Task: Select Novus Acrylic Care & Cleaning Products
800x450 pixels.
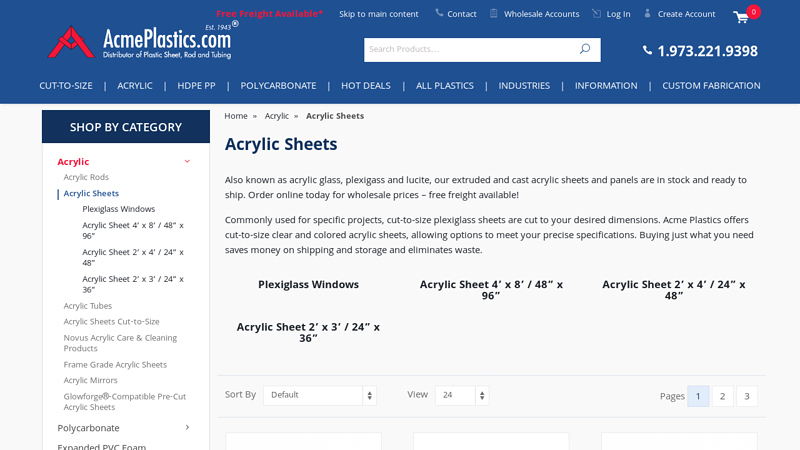Action: [x=120, y=343]
